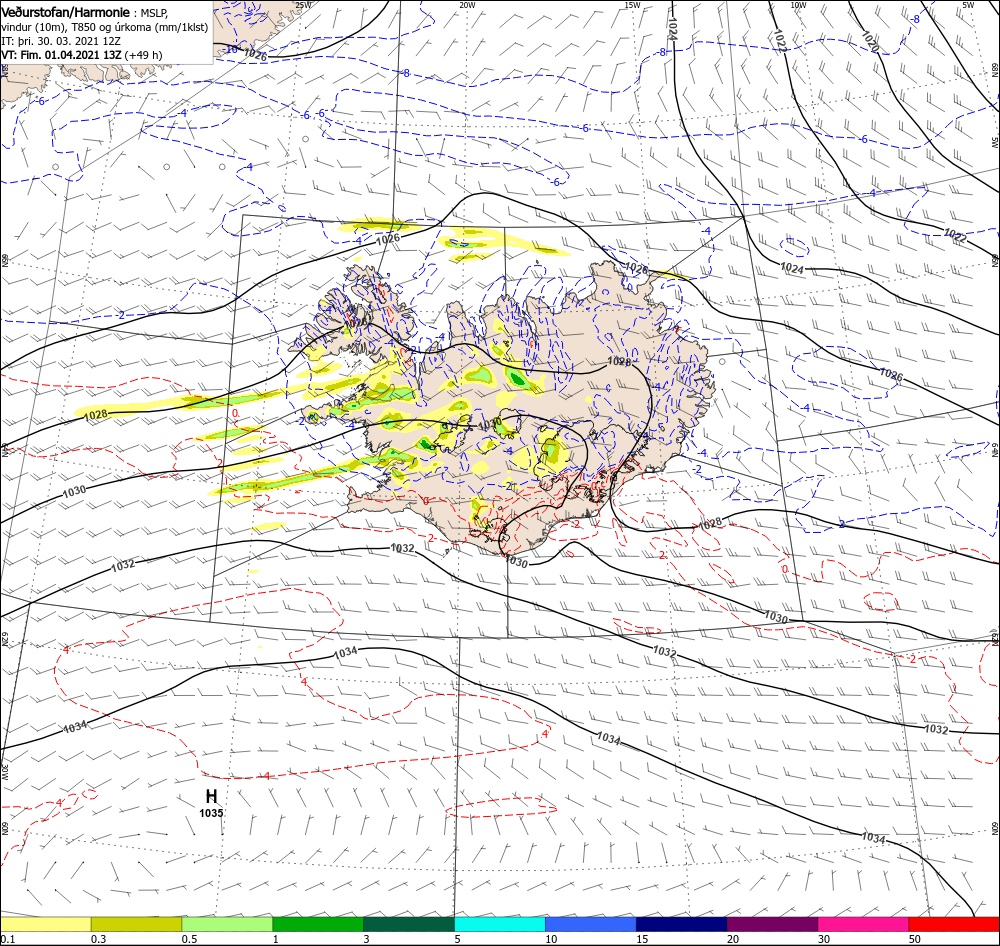Select the 'IT: þri. 30. 03. 2021 12Z' line

coord(61,41)
